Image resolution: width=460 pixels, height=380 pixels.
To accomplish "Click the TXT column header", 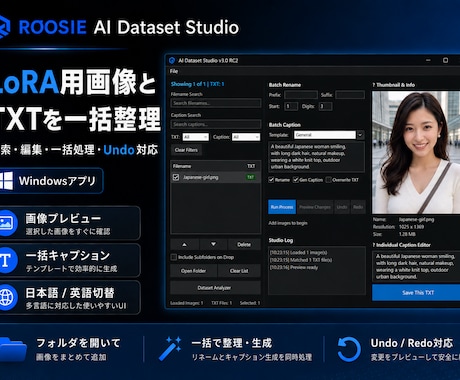I will 251,166.
